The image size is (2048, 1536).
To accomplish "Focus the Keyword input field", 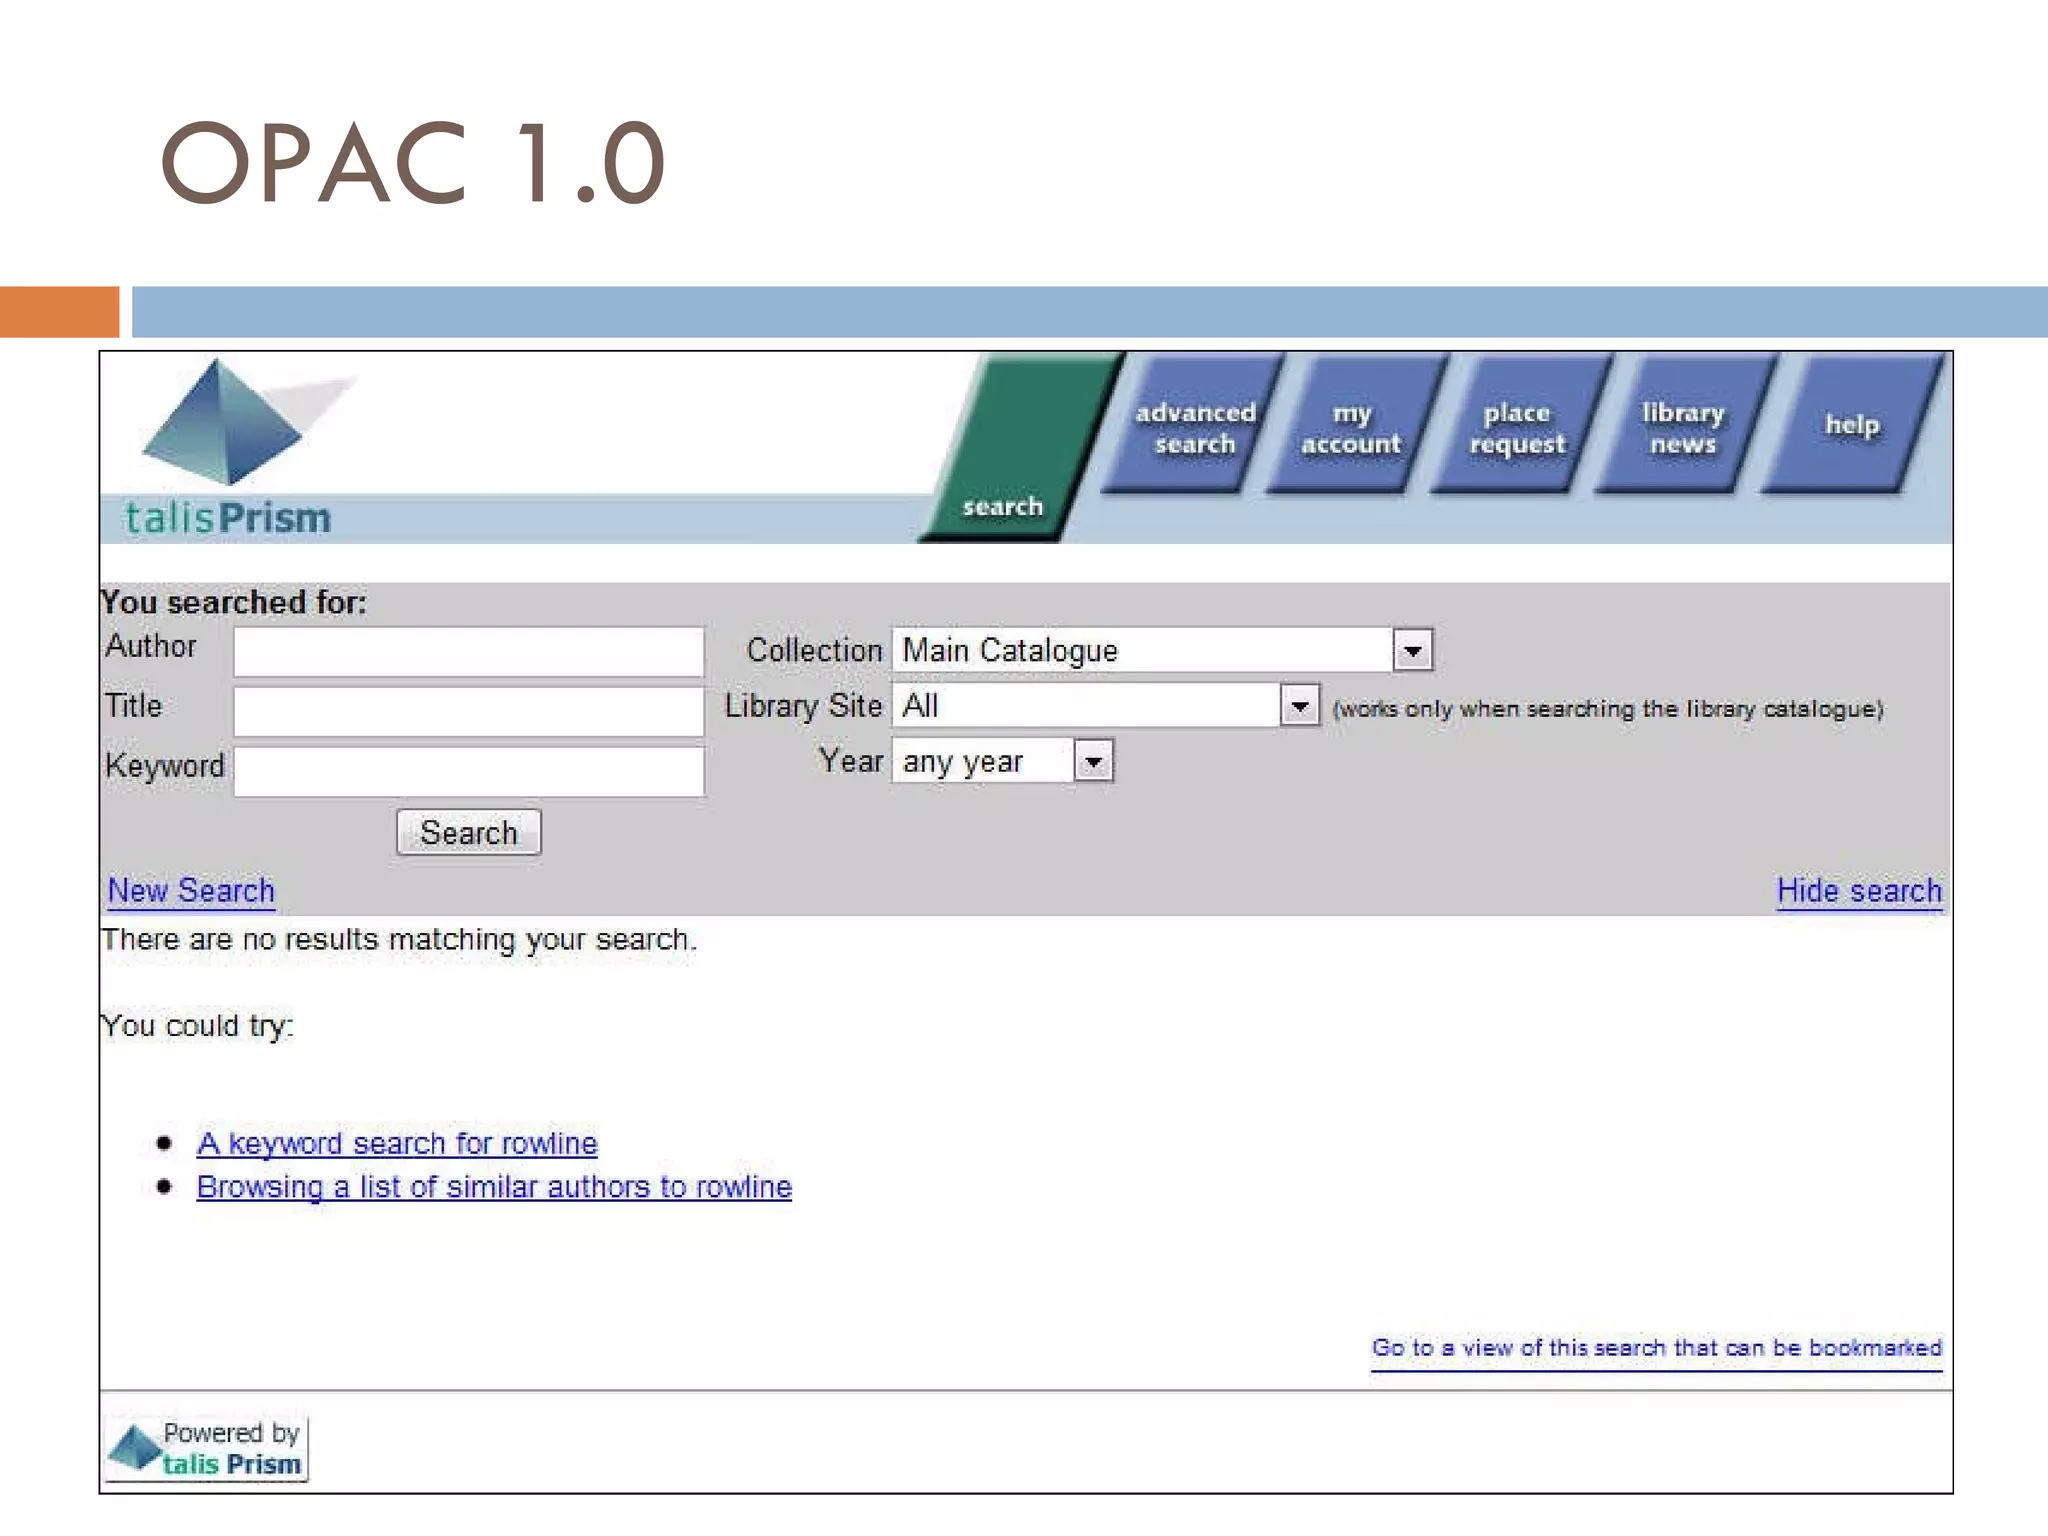I will (469, 771).
